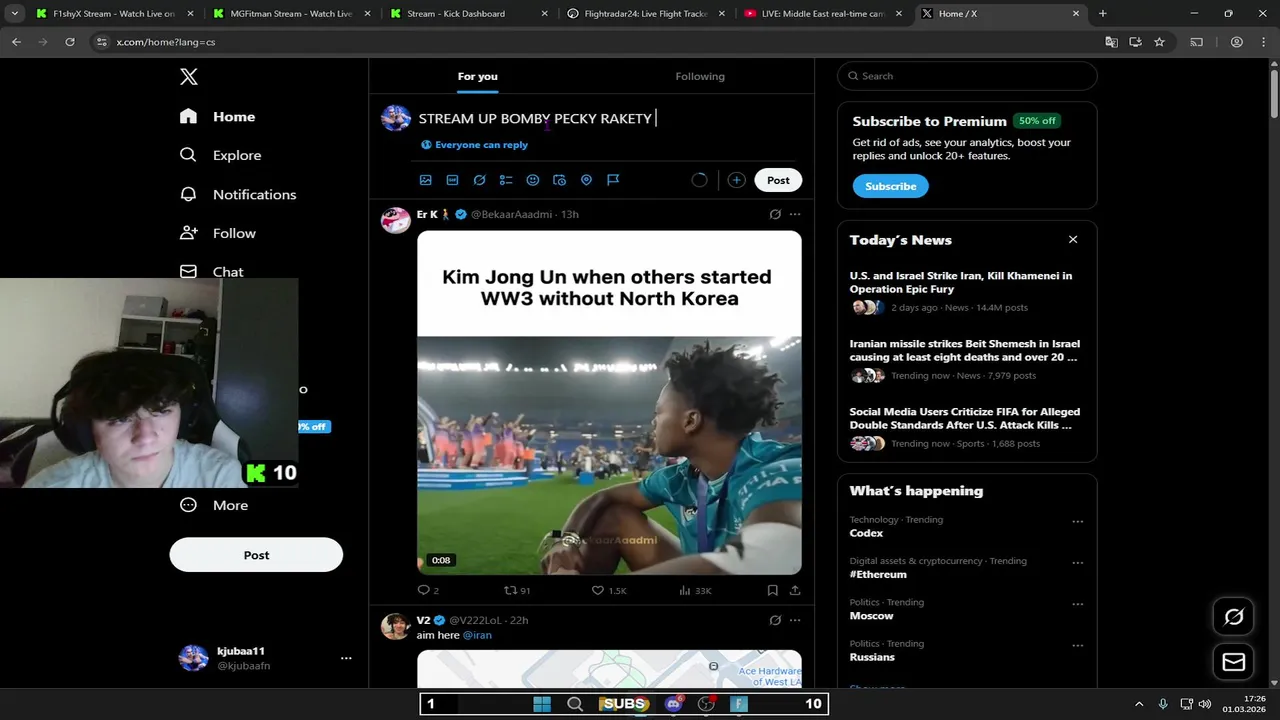The height and width of the screenshot is (720, 1280).
Task: Add another post to thread with plus
Action: coord(736,180)
